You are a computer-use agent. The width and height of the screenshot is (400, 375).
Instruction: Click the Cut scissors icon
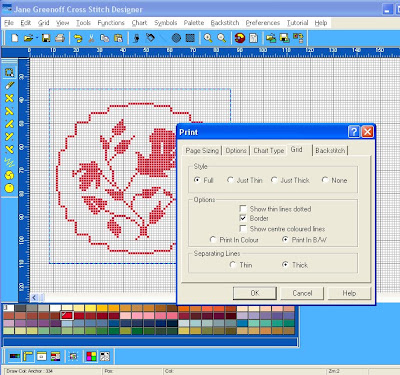[91, 38]
